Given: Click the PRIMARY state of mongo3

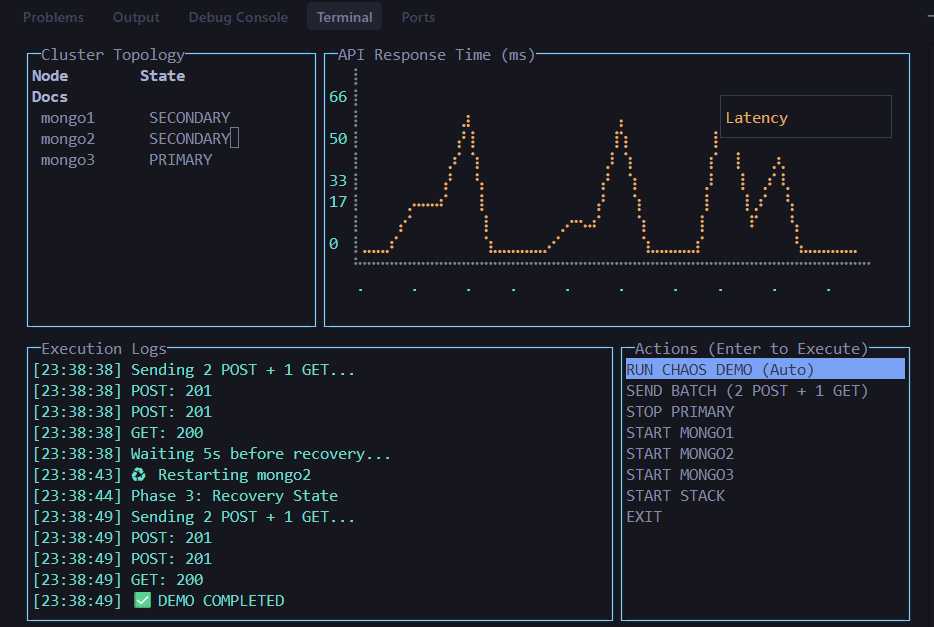Looking at the screenshot, I should coord(180,160).
